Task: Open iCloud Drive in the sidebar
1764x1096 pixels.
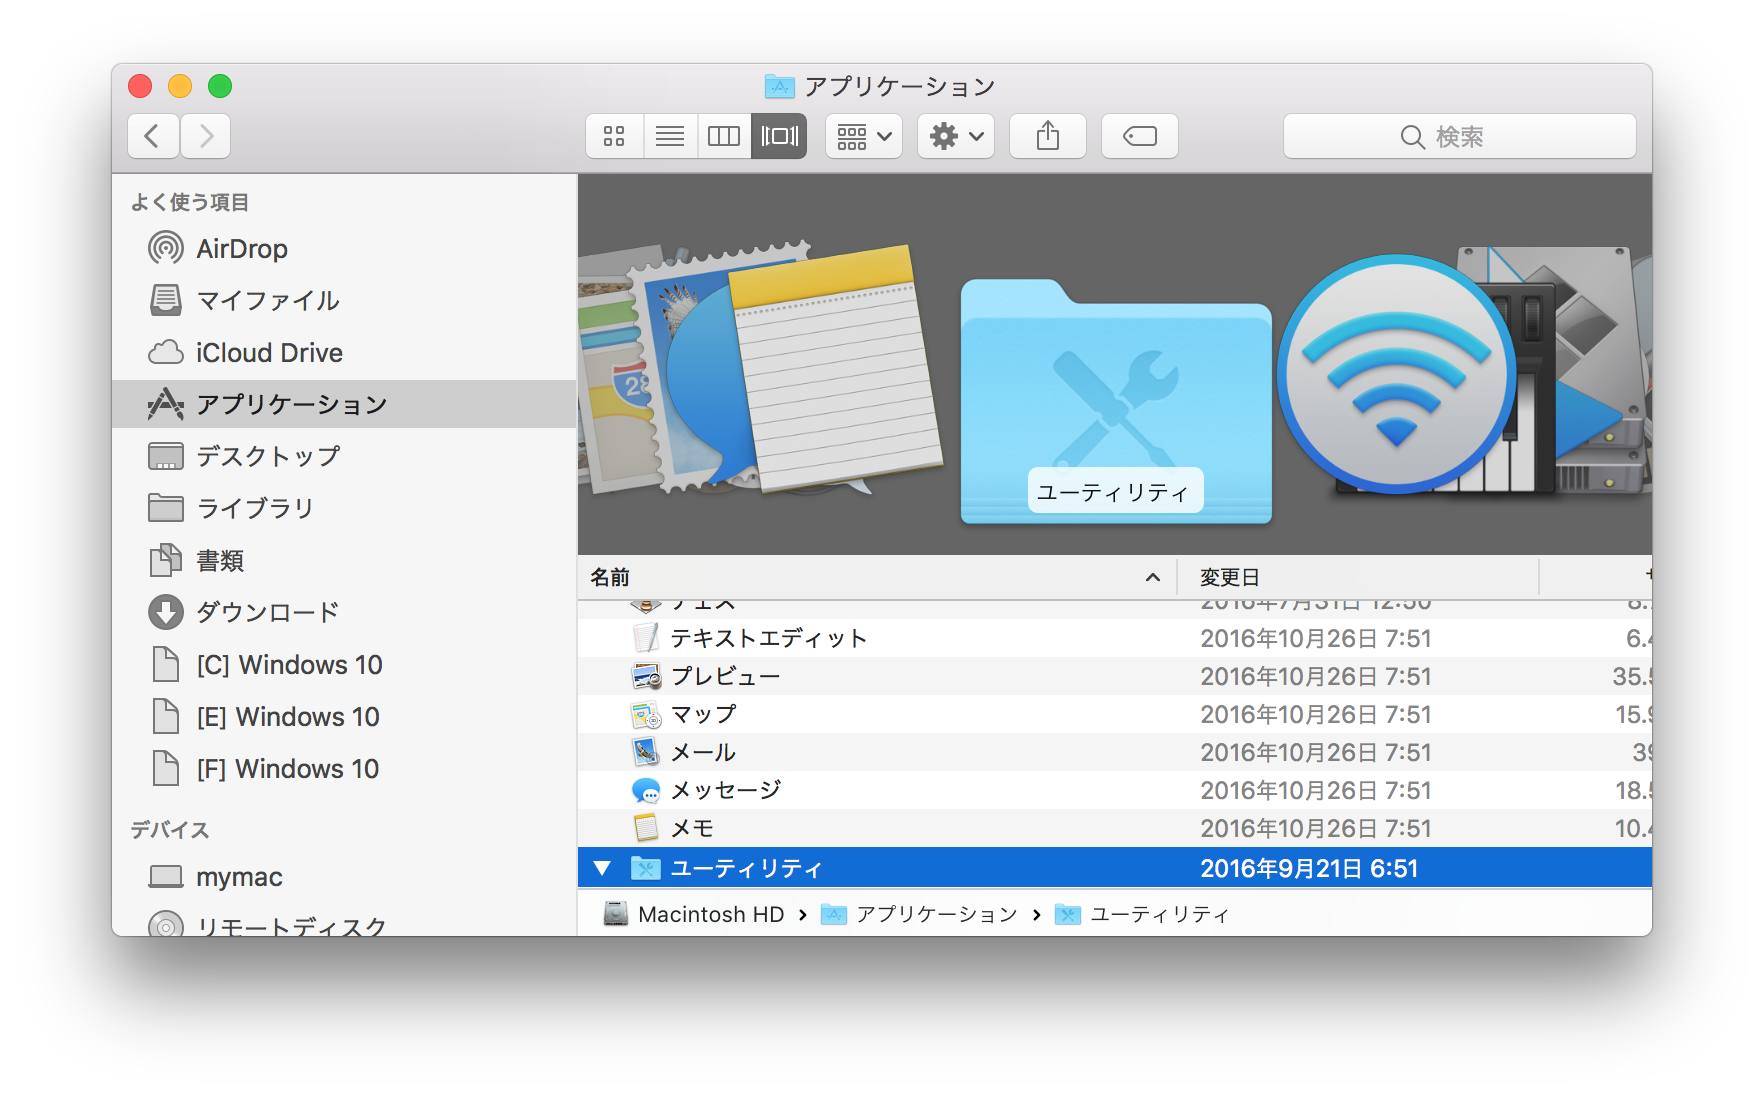Action: click(x=344, y=352)
